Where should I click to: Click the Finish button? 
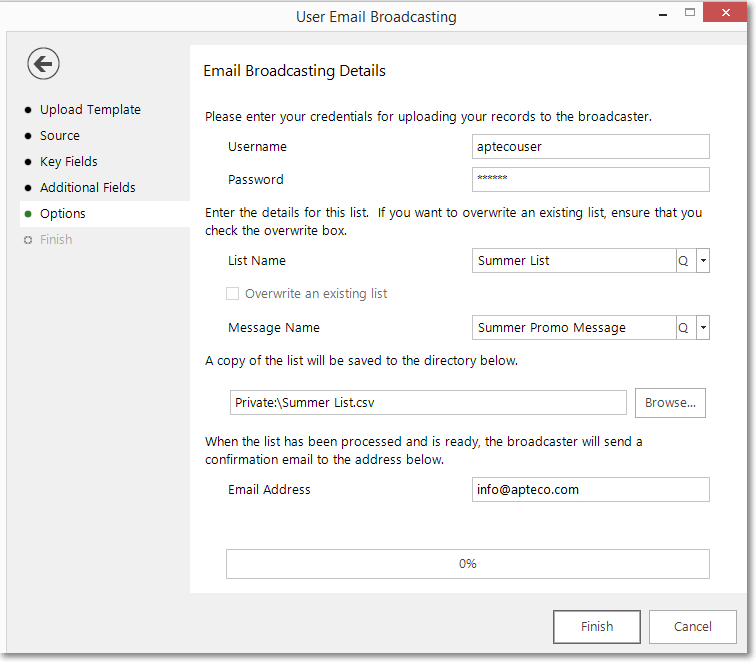click(597, 627)
